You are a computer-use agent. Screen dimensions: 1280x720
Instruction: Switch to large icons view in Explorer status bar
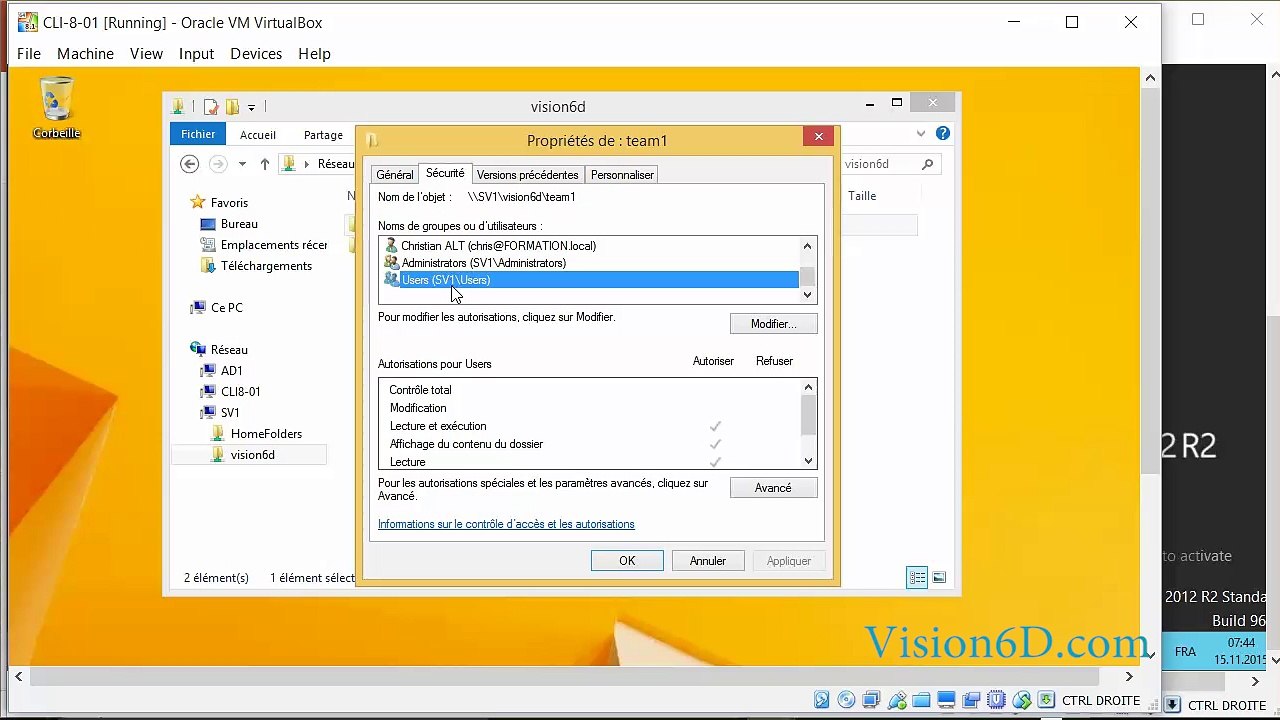939,577
